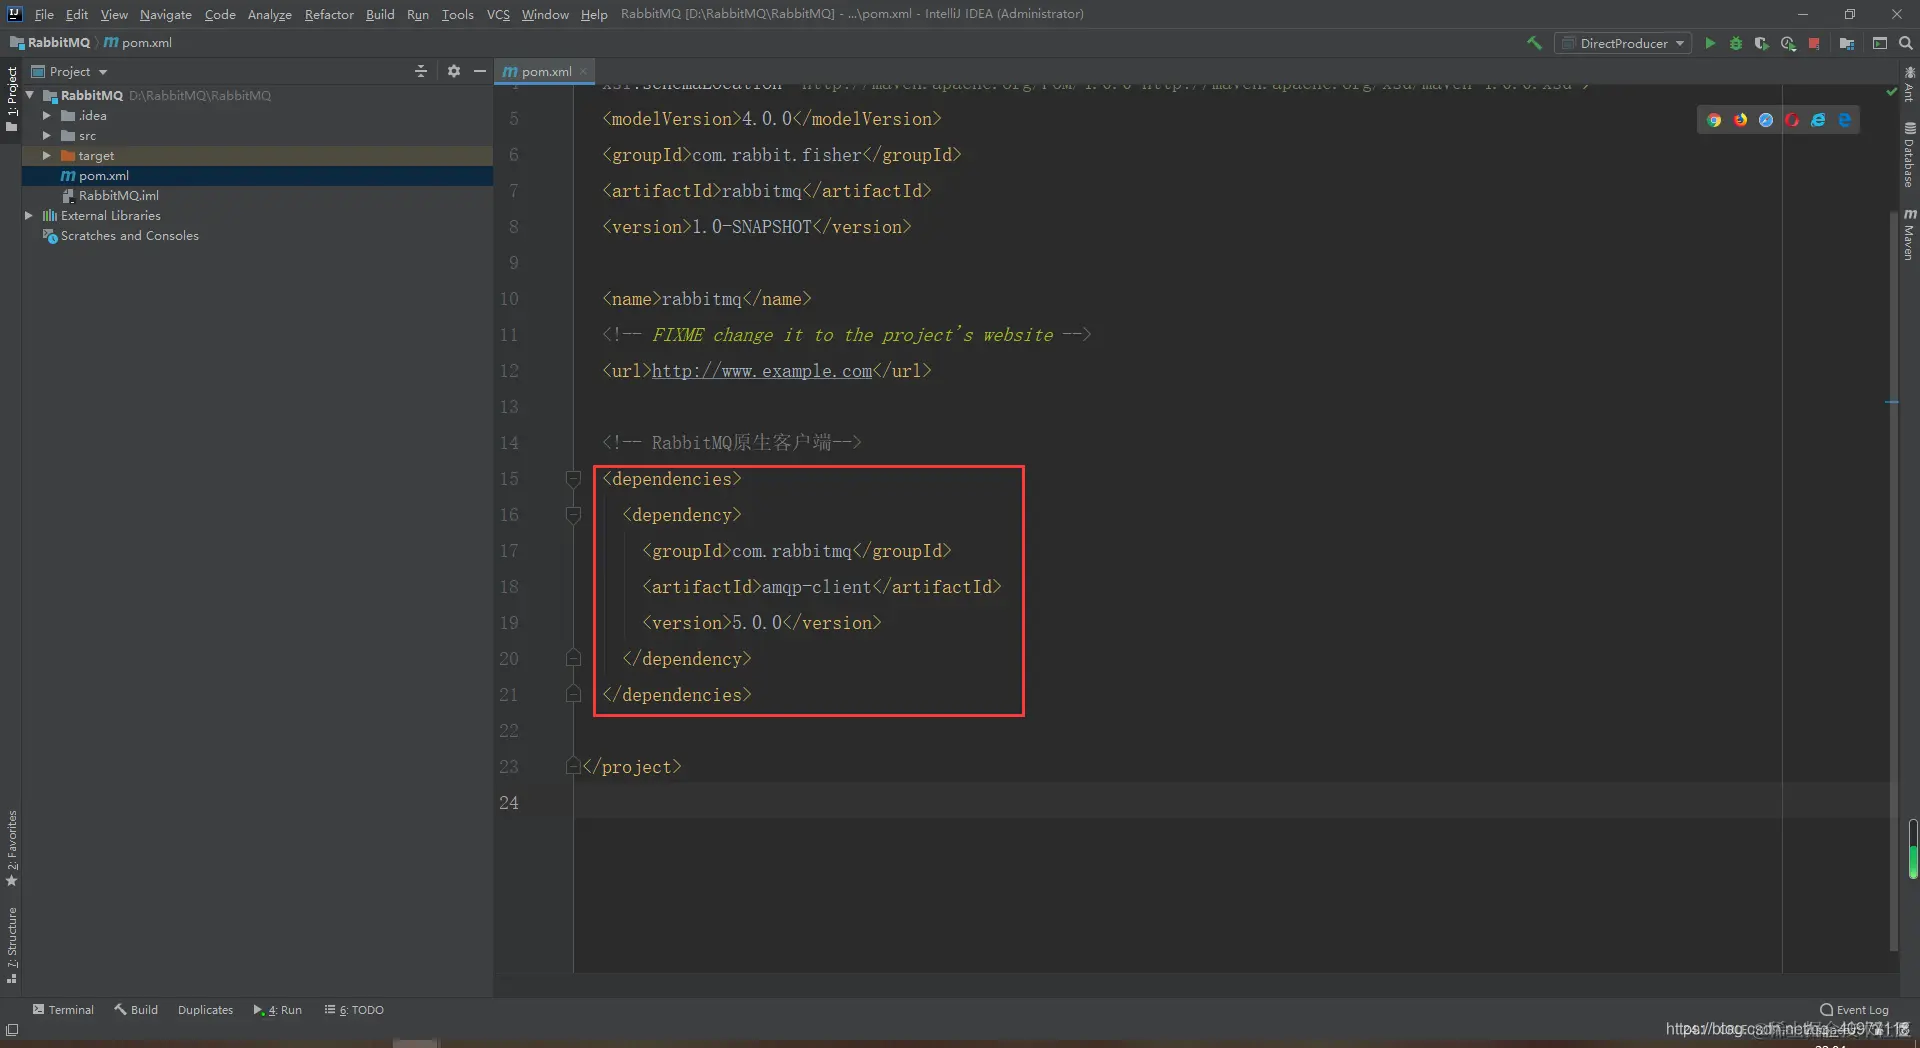The height and width of the screenshot is (1048, 1920).
Task: Hide the Project tool window
Action: 480,71
